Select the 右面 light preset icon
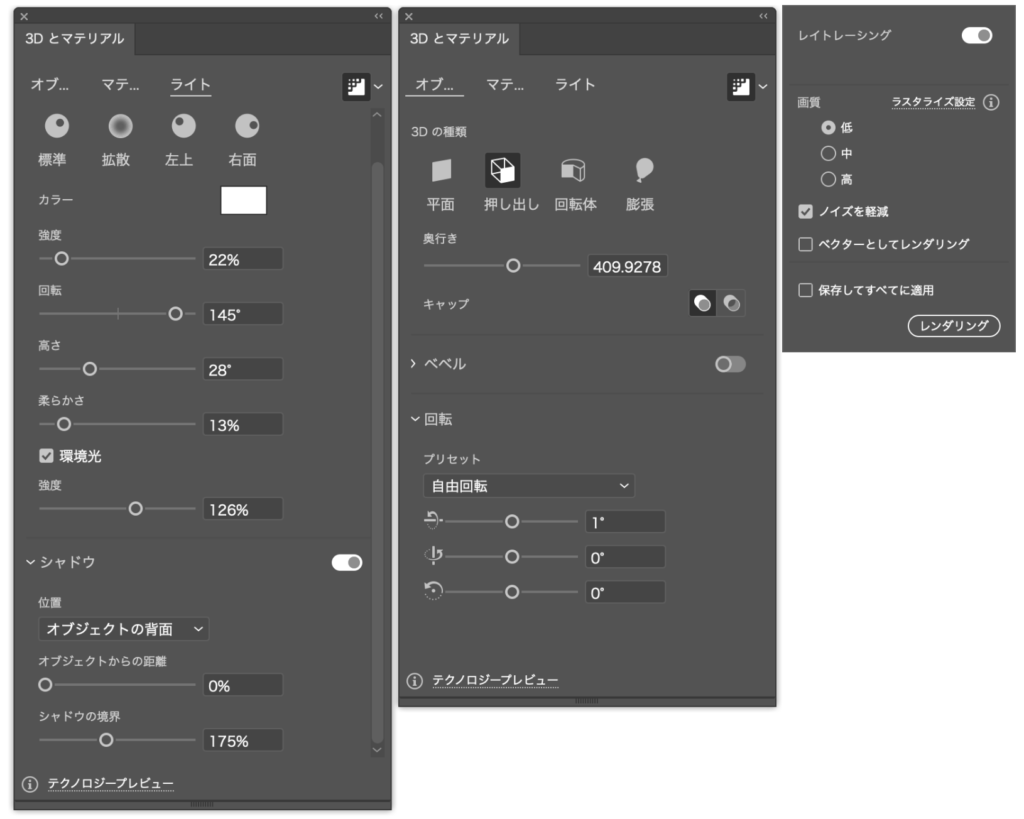Screen dimensions: 1024x819 tap(247, 126)
